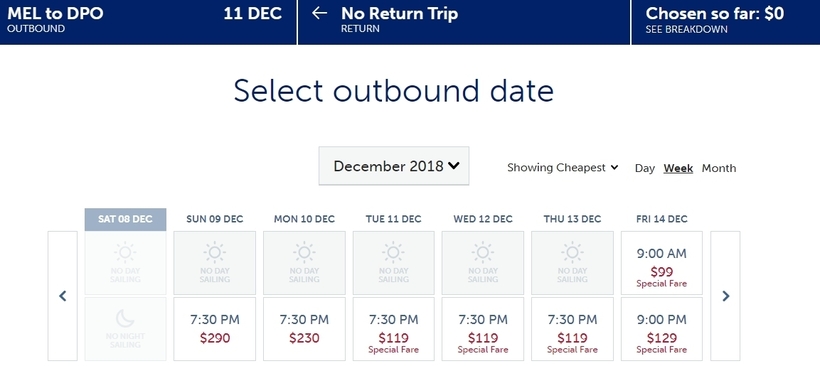The image size is (820, 366).
Task: Switch to Day view
Action: [644, 168]
